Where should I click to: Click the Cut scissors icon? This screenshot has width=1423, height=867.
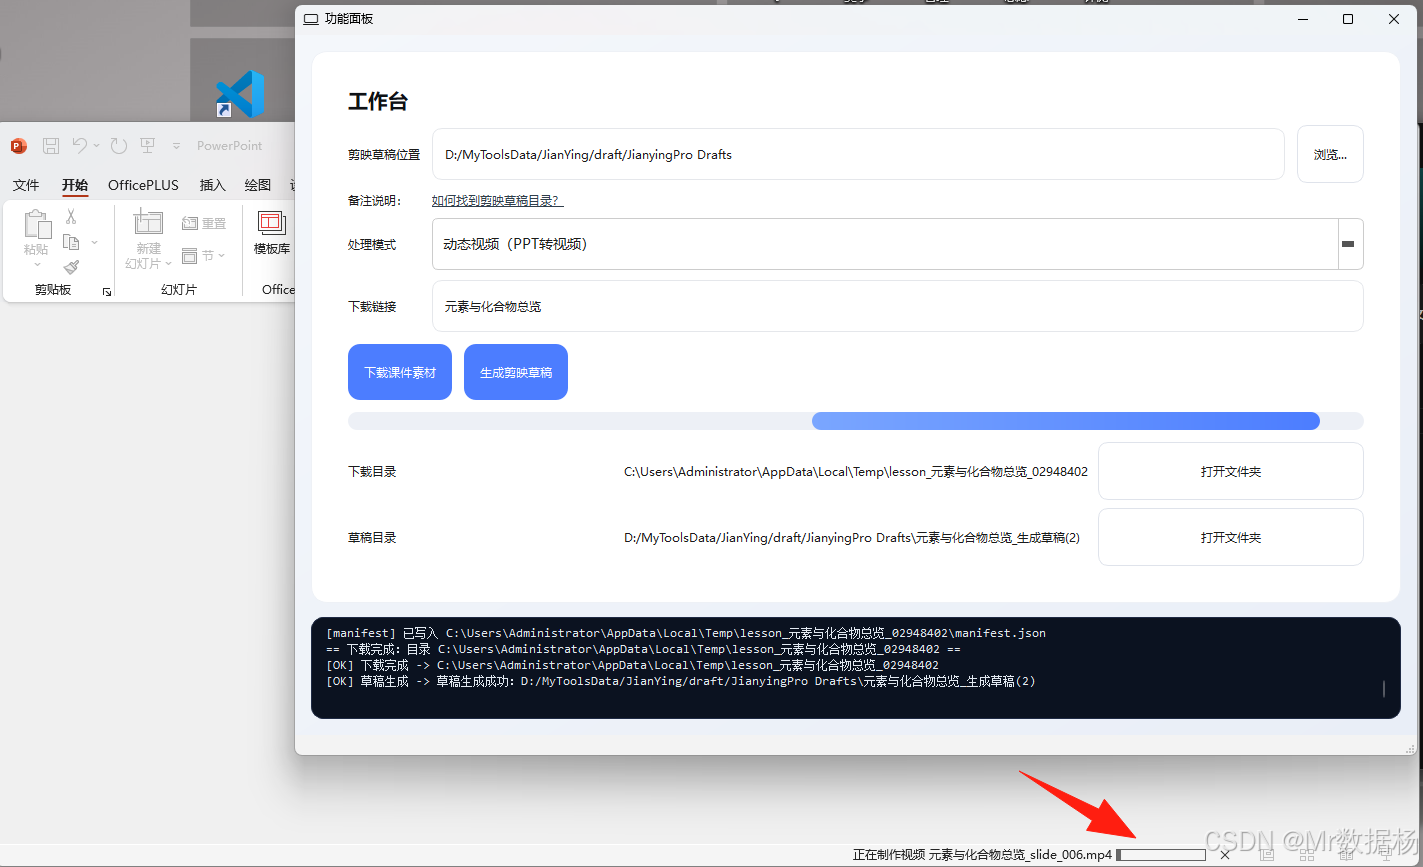[71, 216]
